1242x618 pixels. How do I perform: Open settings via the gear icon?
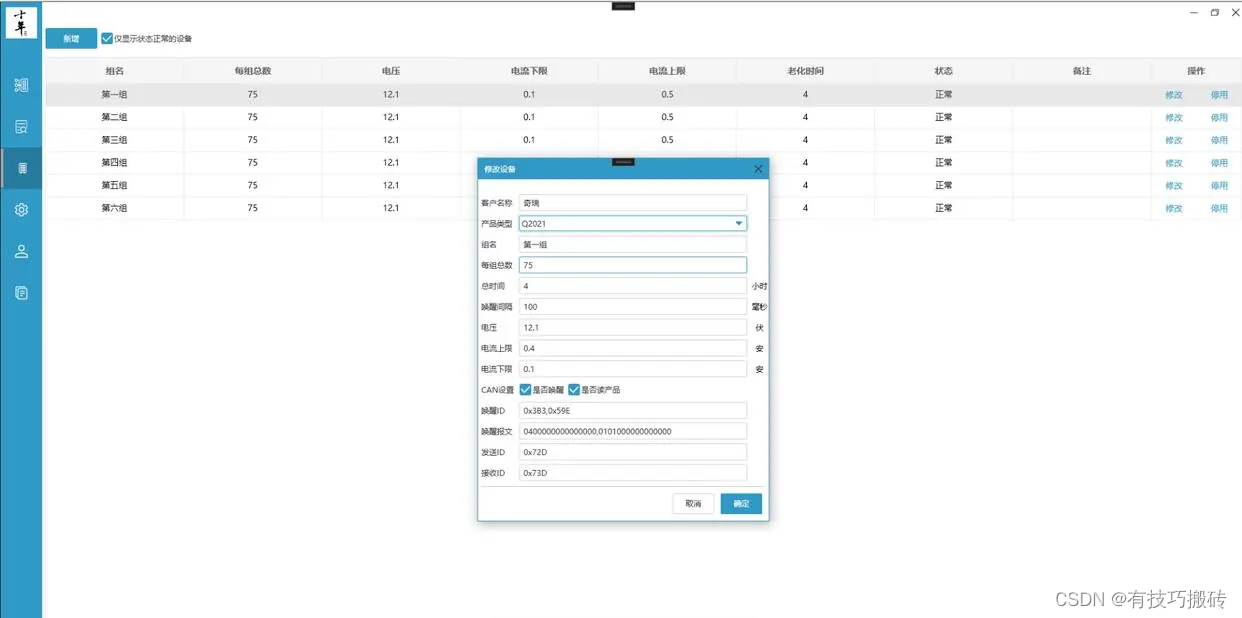click(21, 210)
